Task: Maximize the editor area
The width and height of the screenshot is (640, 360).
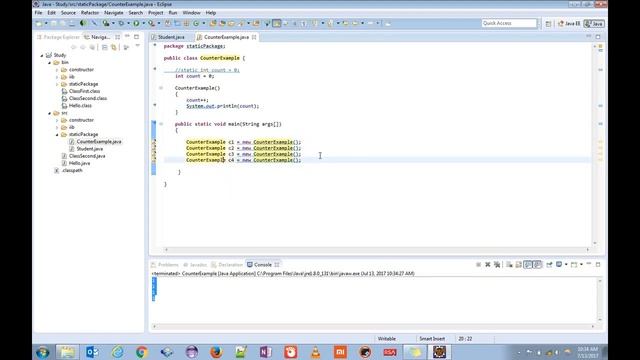Action: pyautogui.click(x=598, y=37)
